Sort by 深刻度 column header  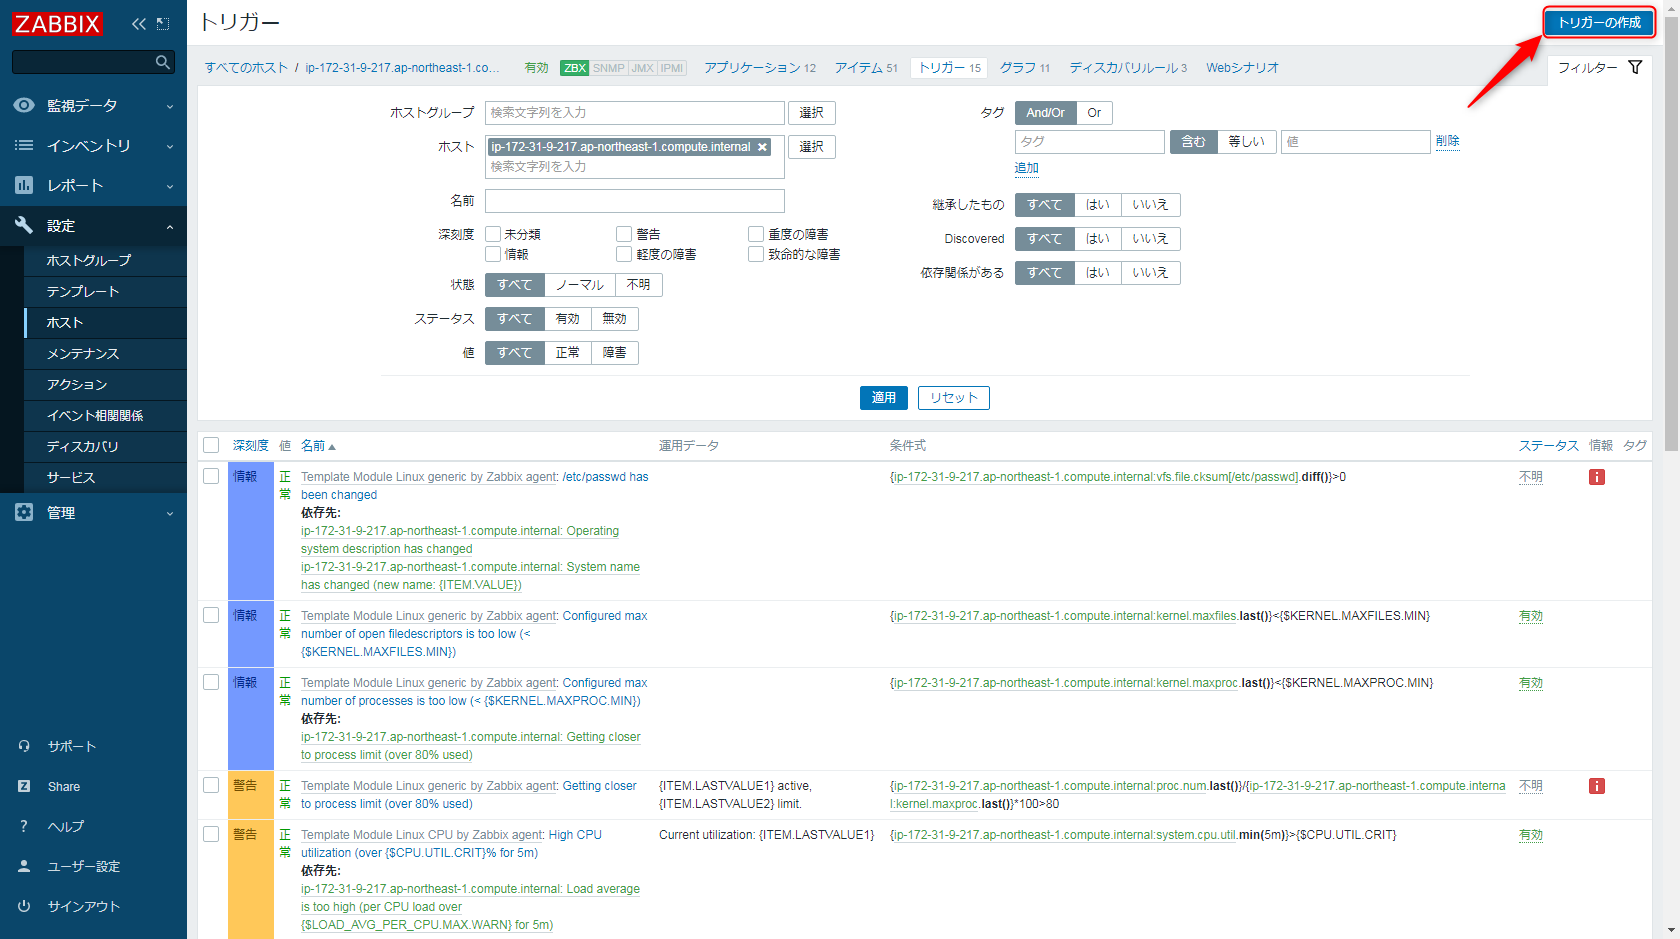[250, 445]
